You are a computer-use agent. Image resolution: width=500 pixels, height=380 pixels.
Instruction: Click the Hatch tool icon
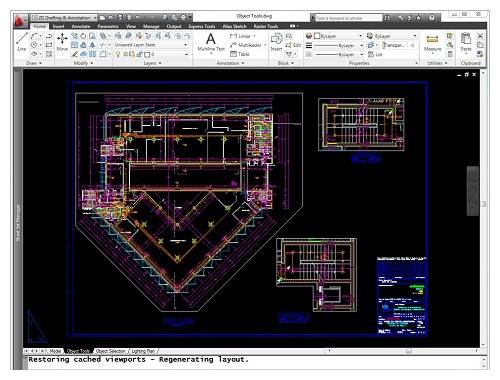(49, 54)
